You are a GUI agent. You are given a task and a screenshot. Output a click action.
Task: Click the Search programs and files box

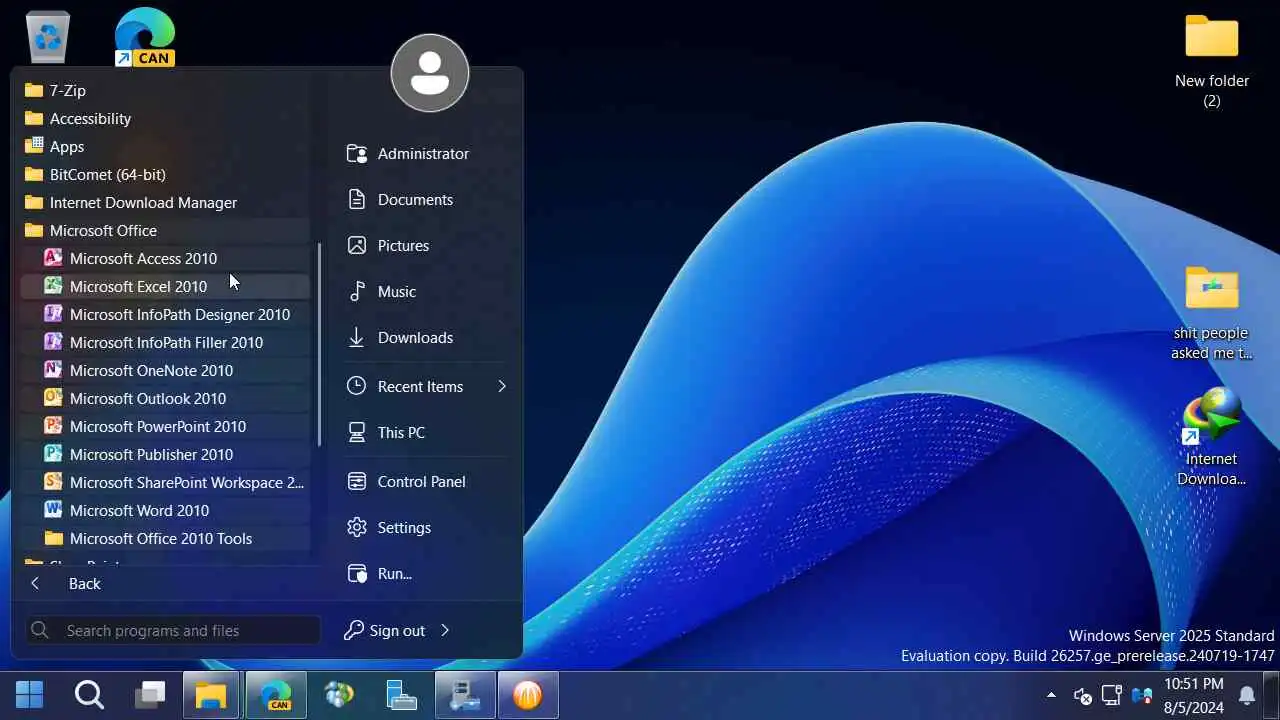coord(173,630)
